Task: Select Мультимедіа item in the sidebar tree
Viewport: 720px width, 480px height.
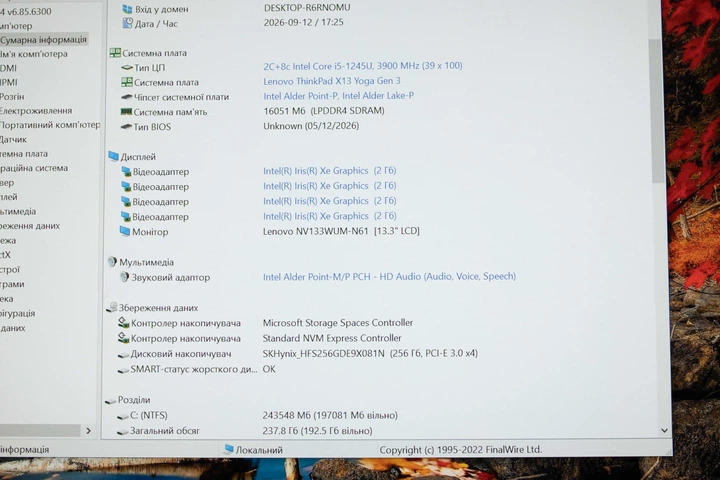Action: (18, 211)
